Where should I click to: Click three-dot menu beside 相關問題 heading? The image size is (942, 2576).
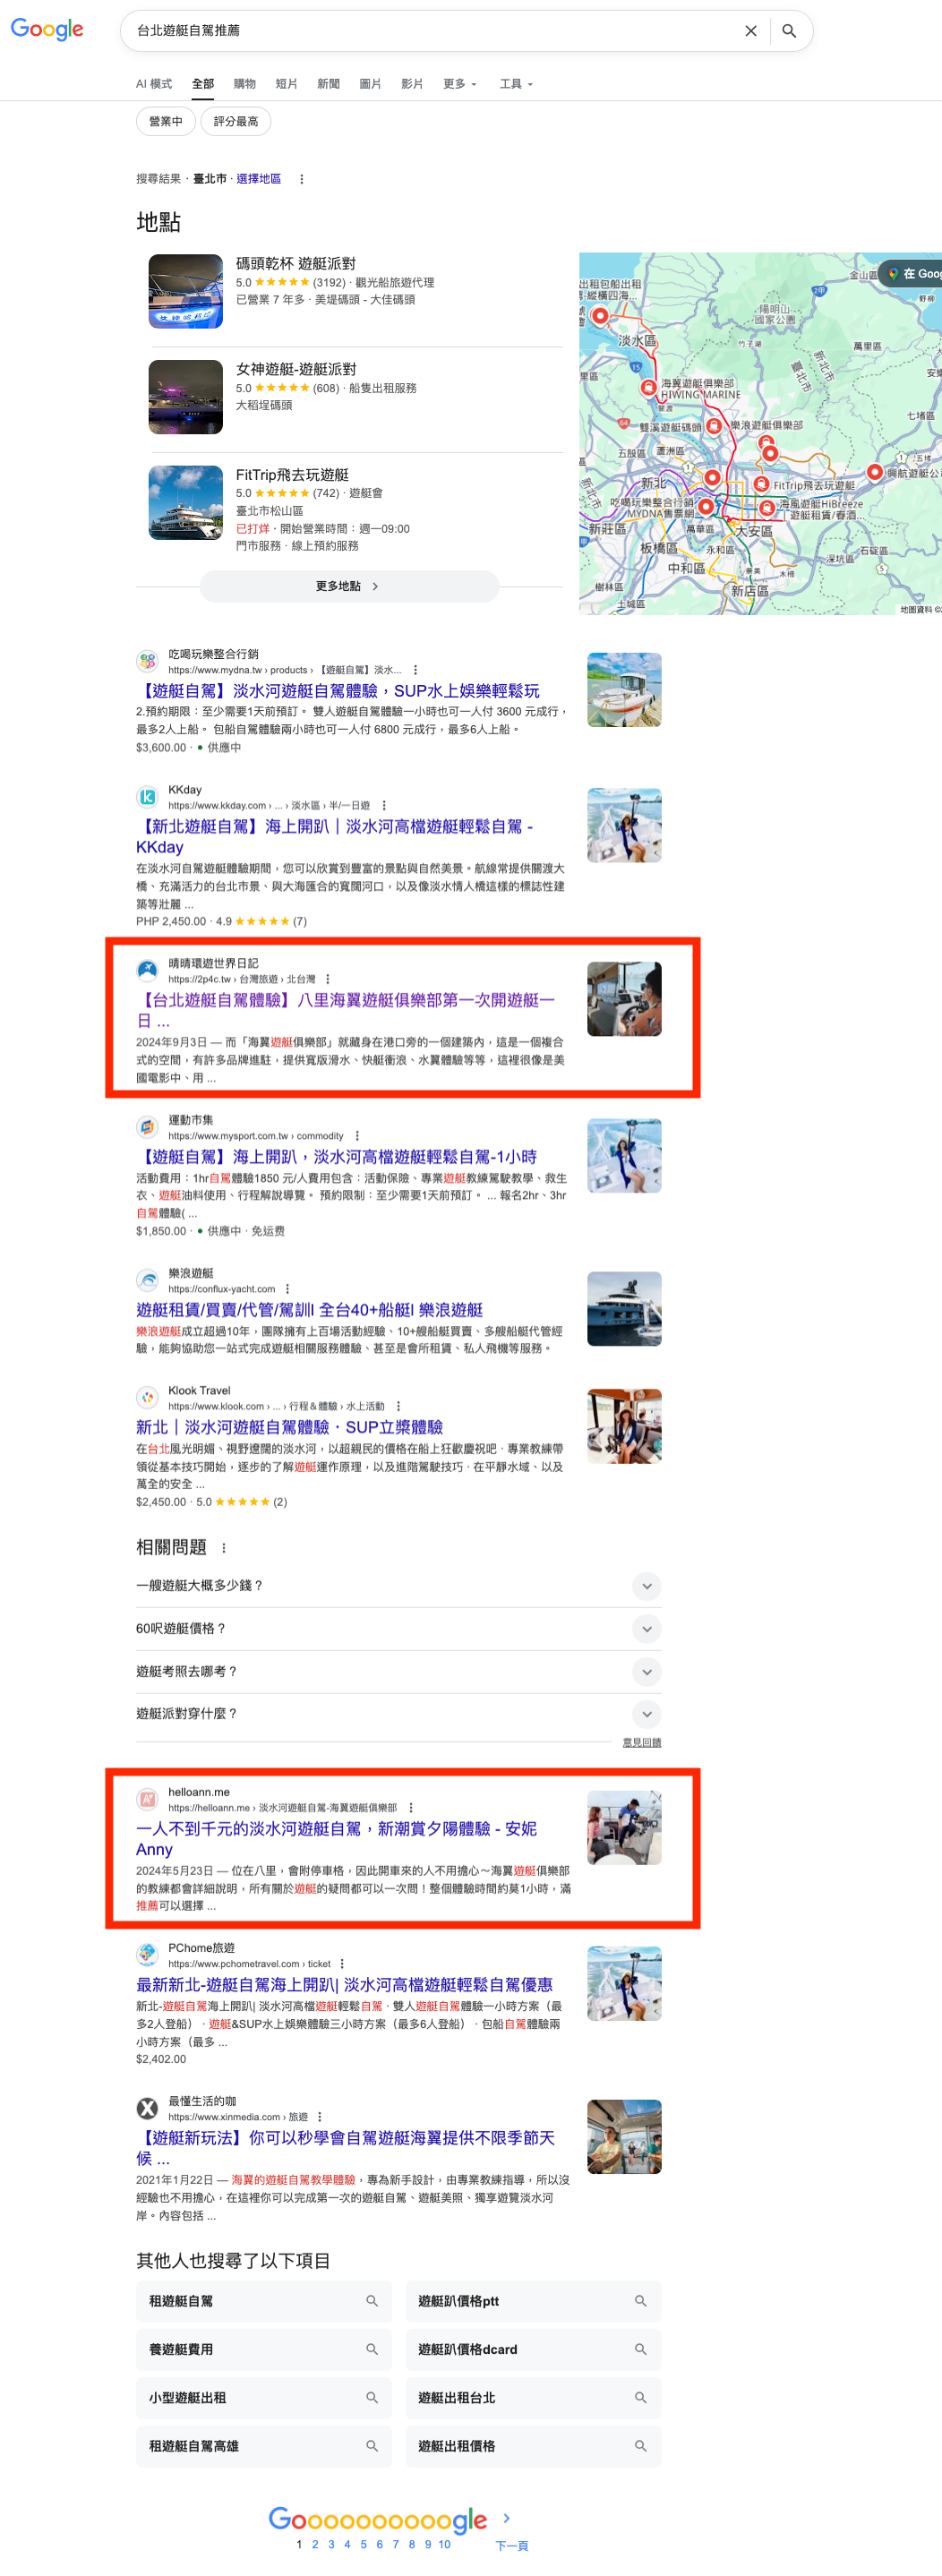(224, 1548)
